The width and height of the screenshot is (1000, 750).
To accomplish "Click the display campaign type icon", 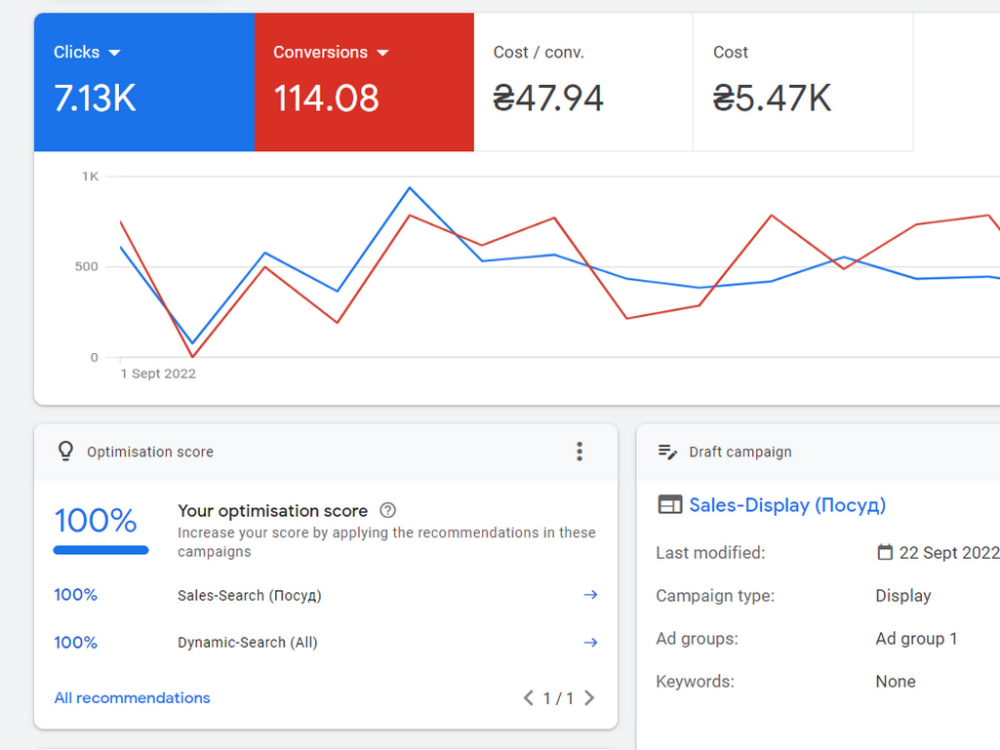I will pos(670,504).
